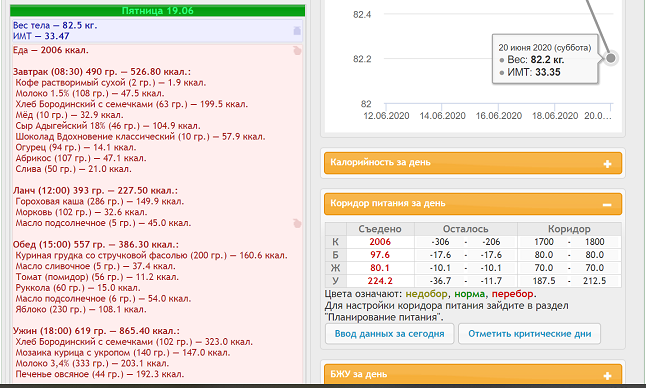Click Кофе растворимый сухой entry
The height and width of the screenshot is (388, 646).
coord(110,82)
